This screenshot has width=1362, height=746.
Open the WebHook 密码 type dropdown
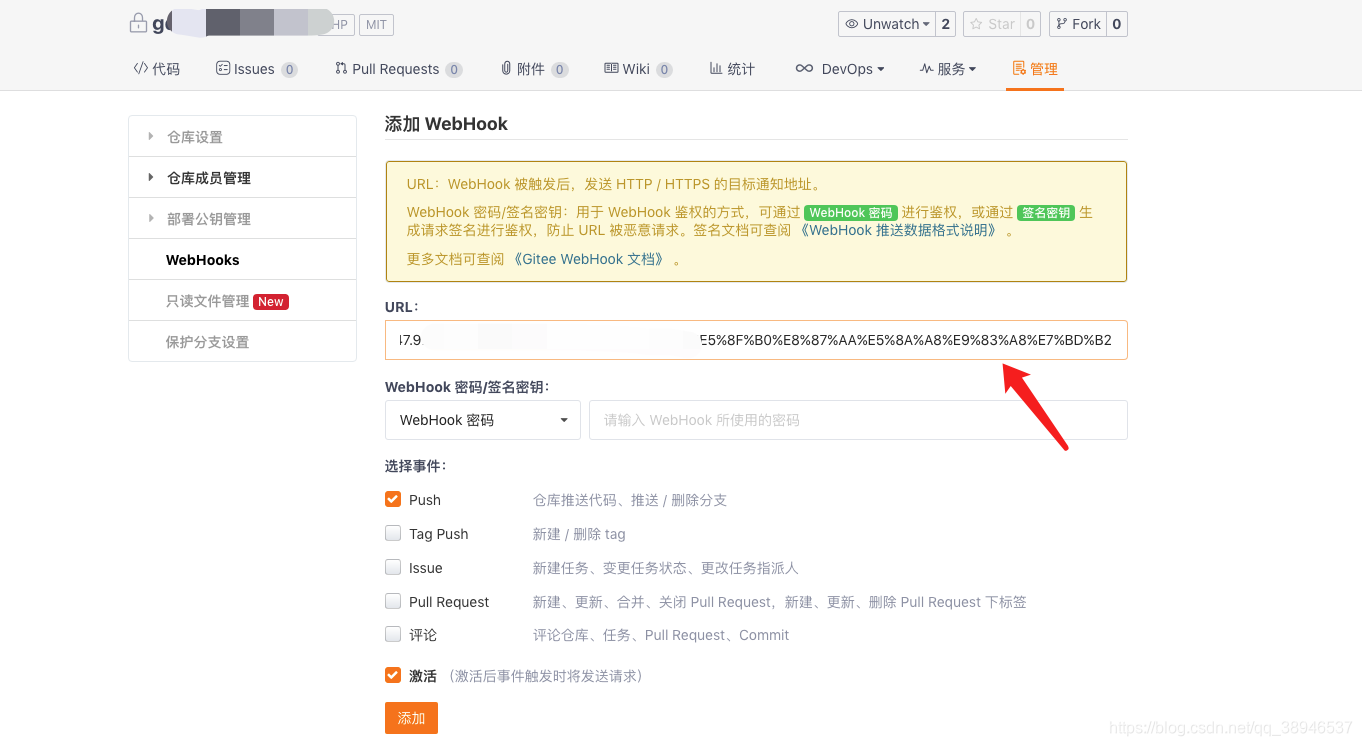click(x=483, y=420)
